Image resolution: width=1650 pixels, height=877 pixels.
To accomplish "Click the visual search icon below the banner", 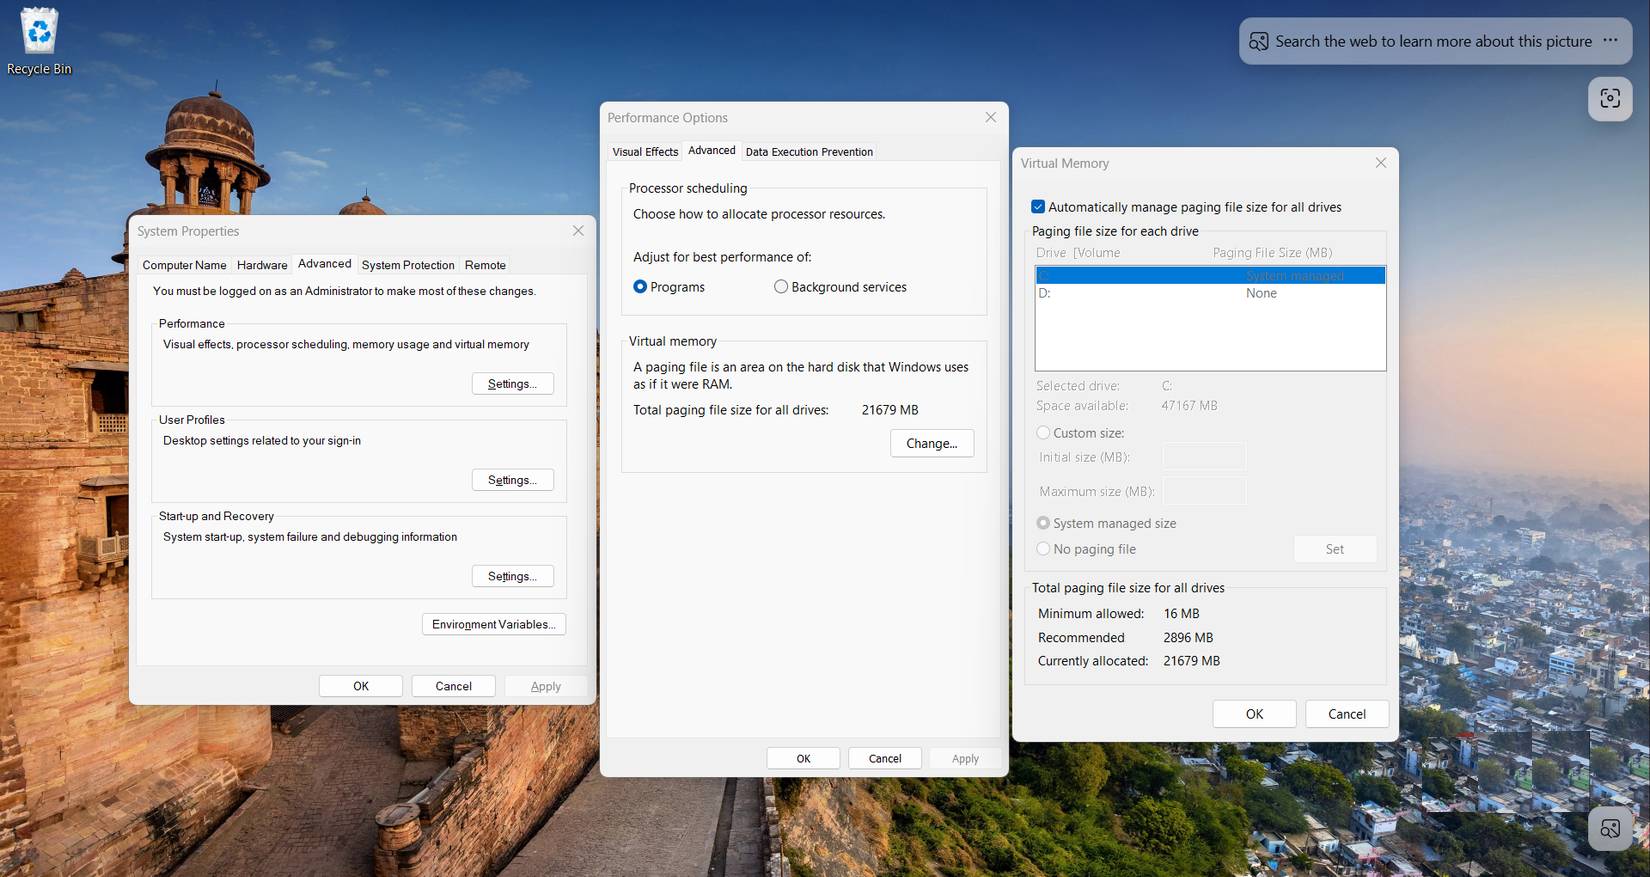I will point(1610,98).
